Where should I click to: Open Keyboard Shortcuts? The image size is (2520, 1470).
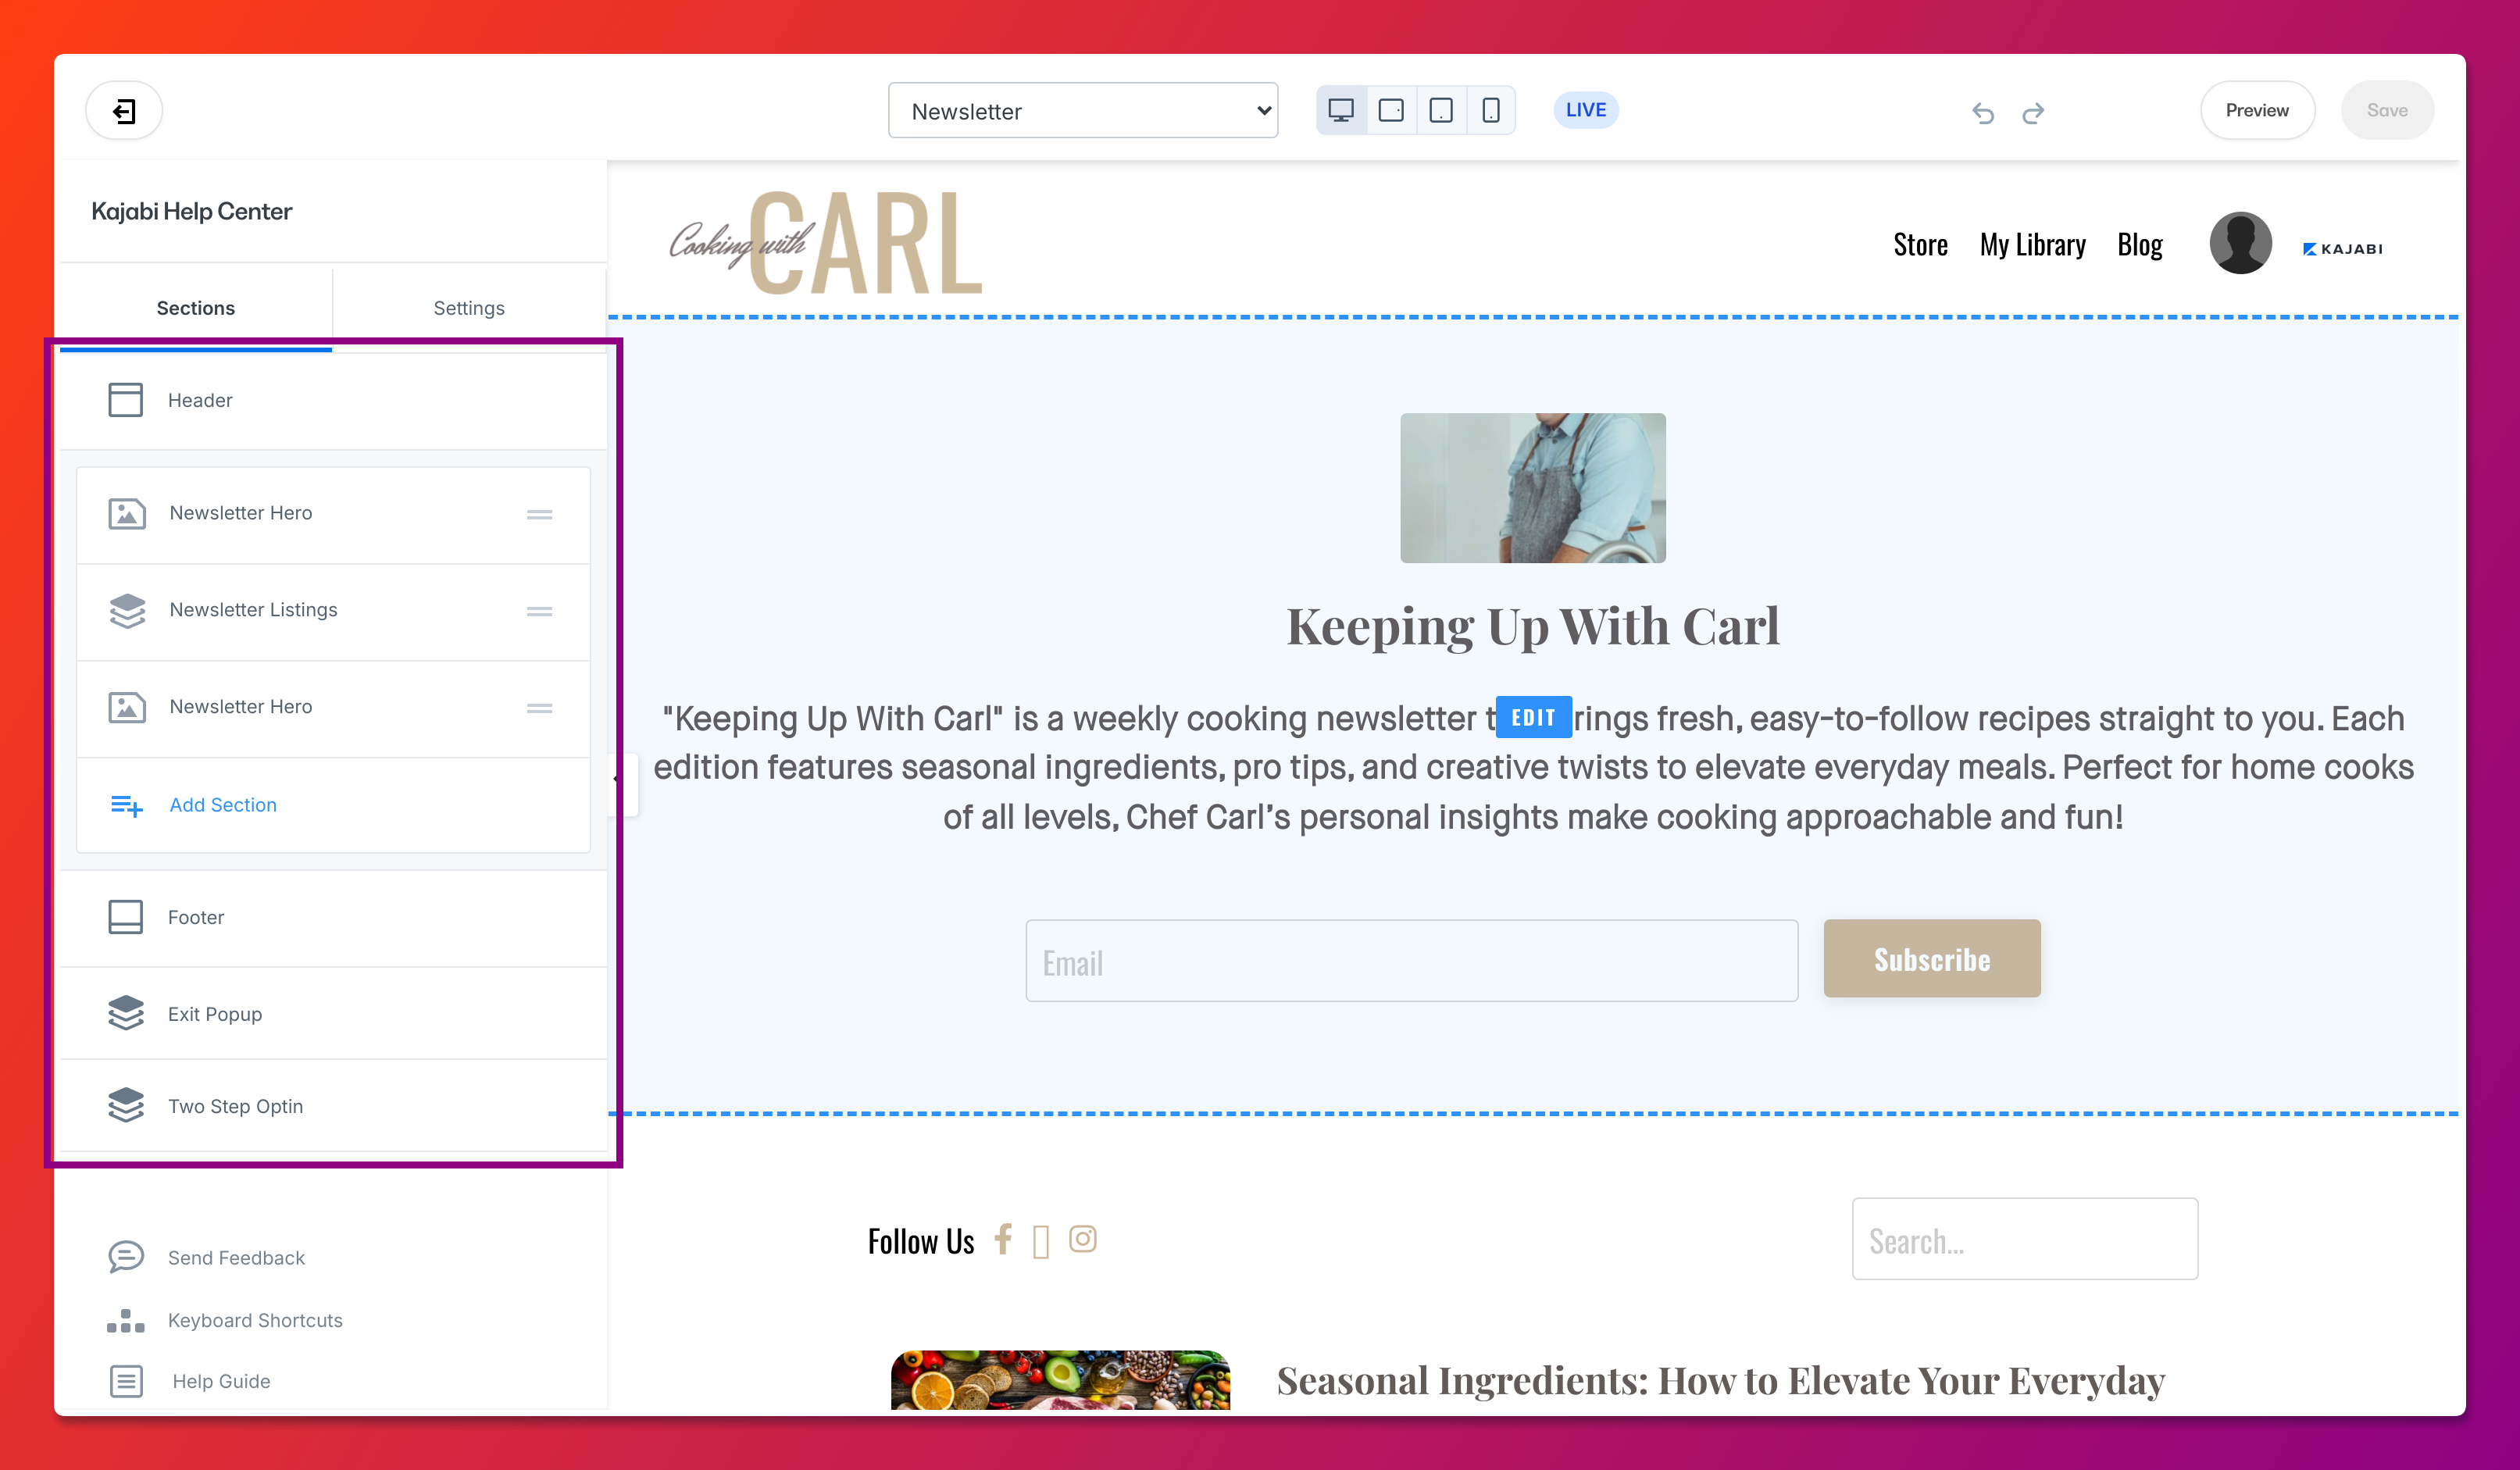click(x=255, y=1320)
